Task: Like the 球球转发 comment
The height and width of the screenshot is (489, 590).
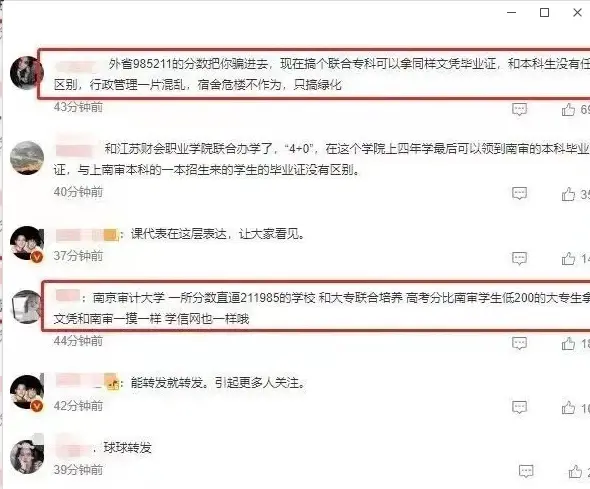Action: [575, 471]
